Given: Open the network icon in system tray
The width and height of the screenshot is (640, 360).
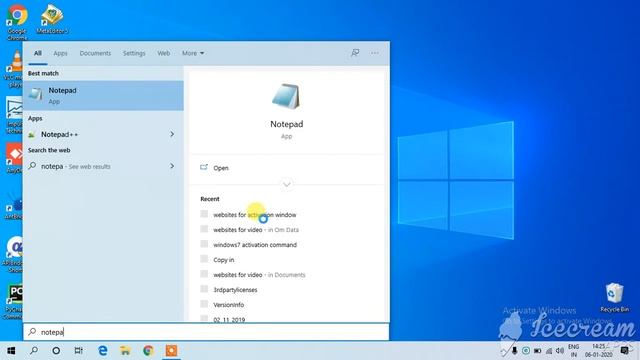Looking at the screenshot, I should click(549, 351).
